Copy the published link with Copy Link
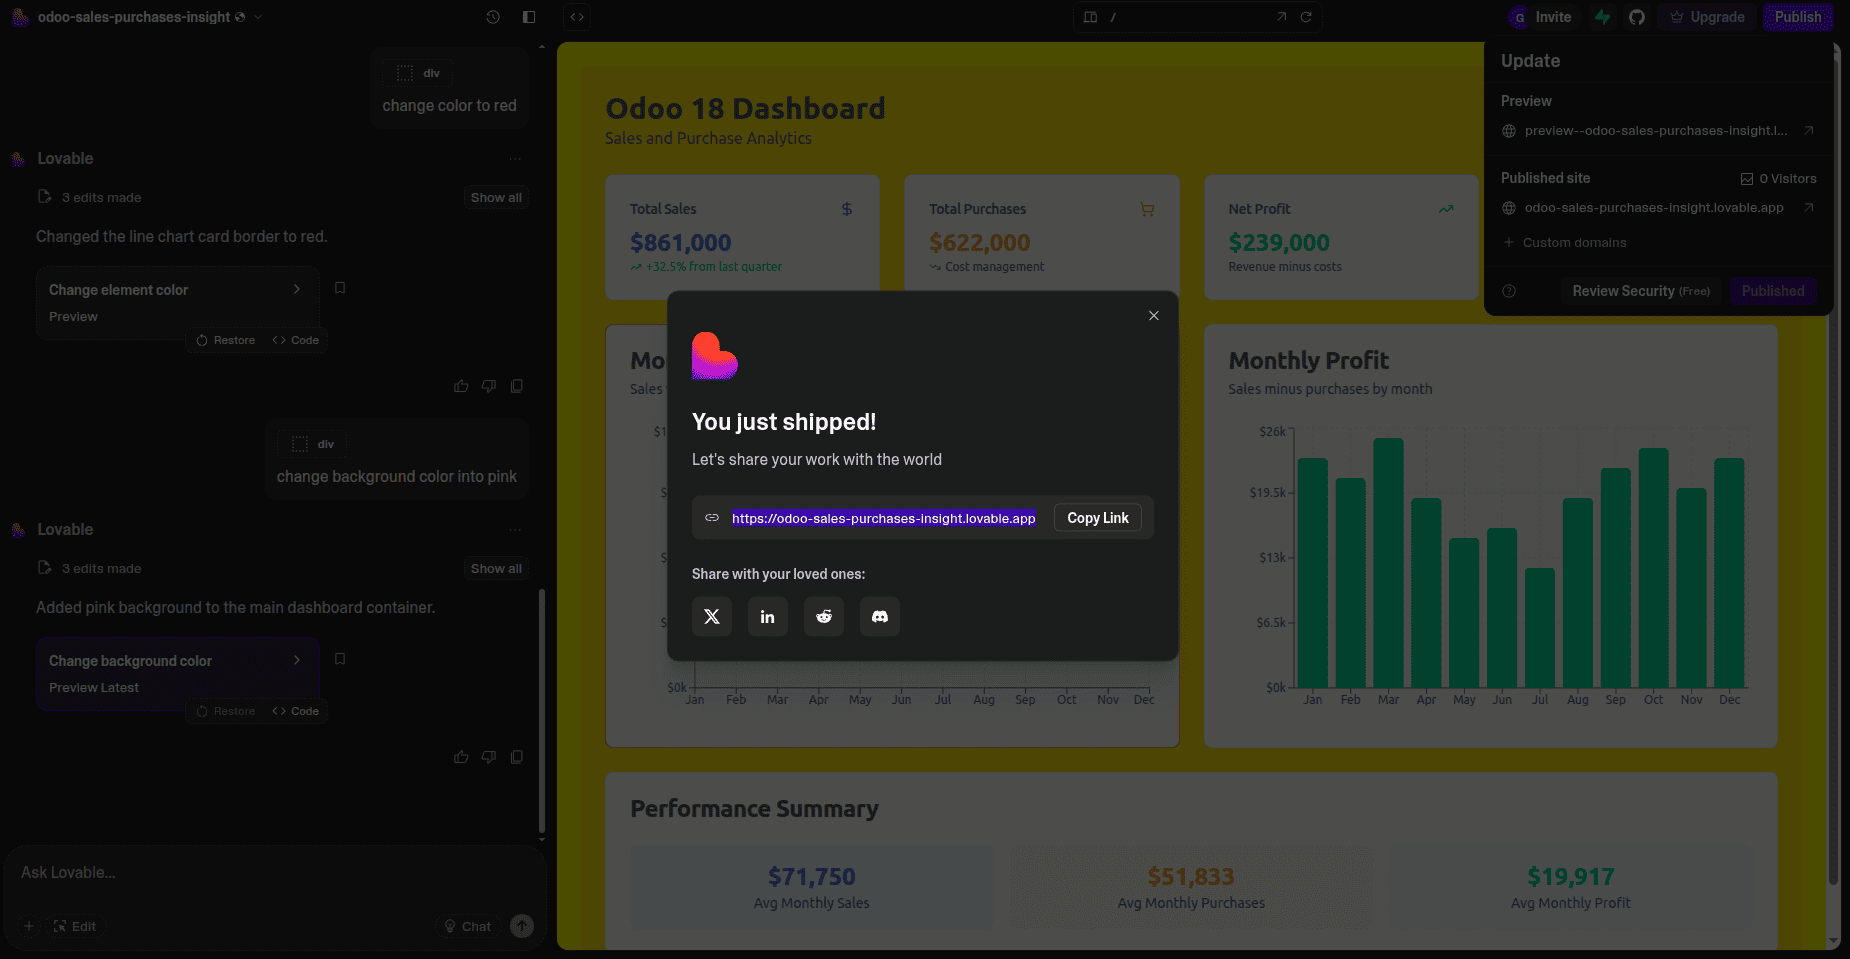The width and height of the screenshot is (1850, 959). point(1098,518)
